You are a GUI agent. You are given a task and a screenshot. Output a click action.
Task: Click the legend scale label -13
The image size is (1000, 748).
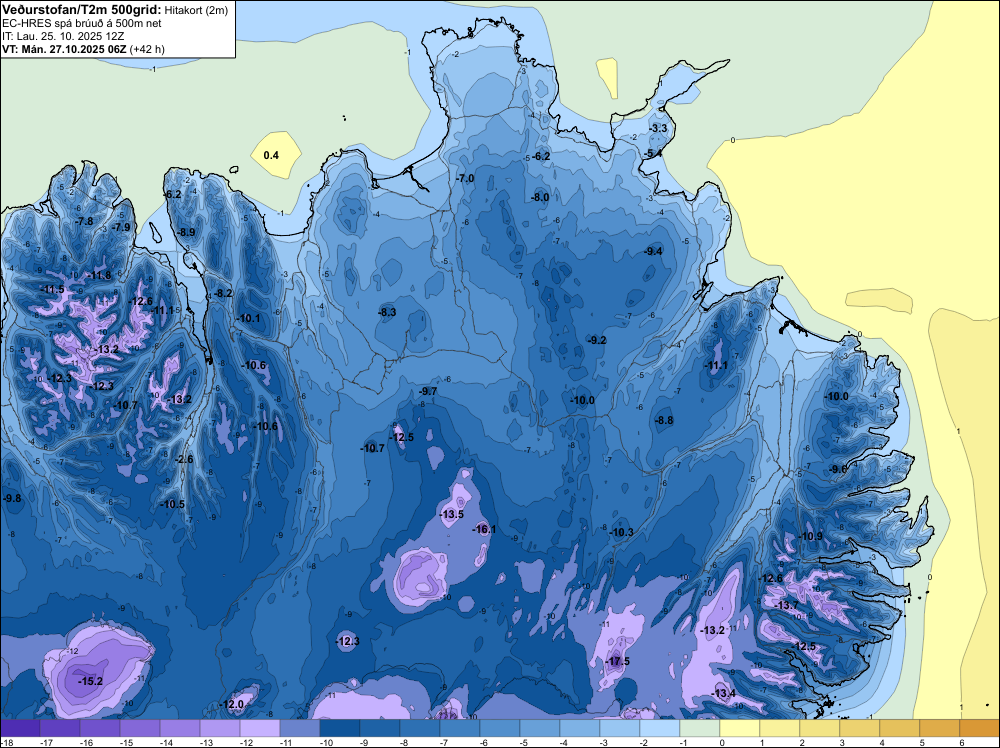207,742
